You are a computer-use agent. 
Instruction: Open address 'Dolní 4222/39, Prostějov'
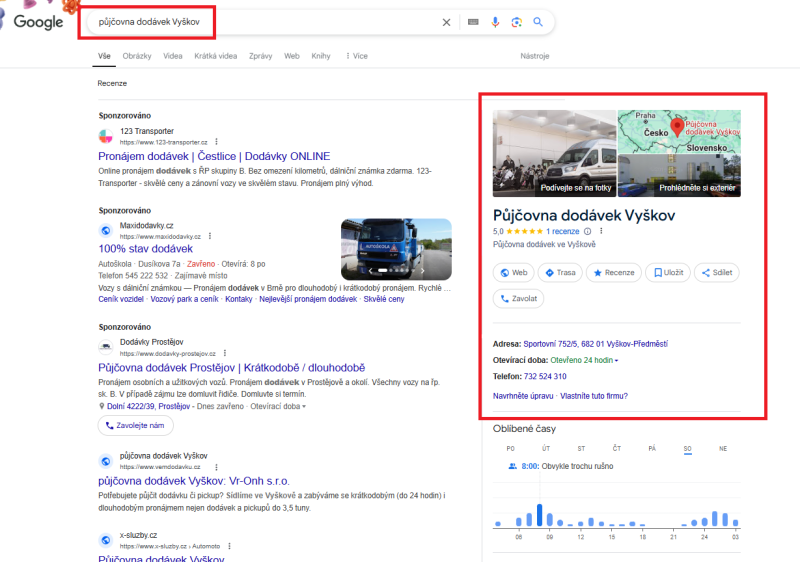click(x=148, y=406)
